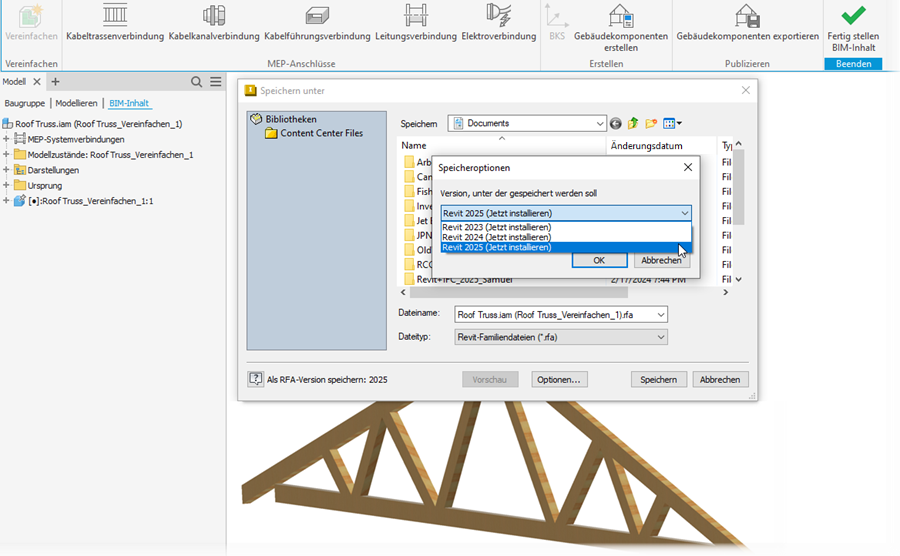Click the horizontal scroll left arrow

[403, 293]
